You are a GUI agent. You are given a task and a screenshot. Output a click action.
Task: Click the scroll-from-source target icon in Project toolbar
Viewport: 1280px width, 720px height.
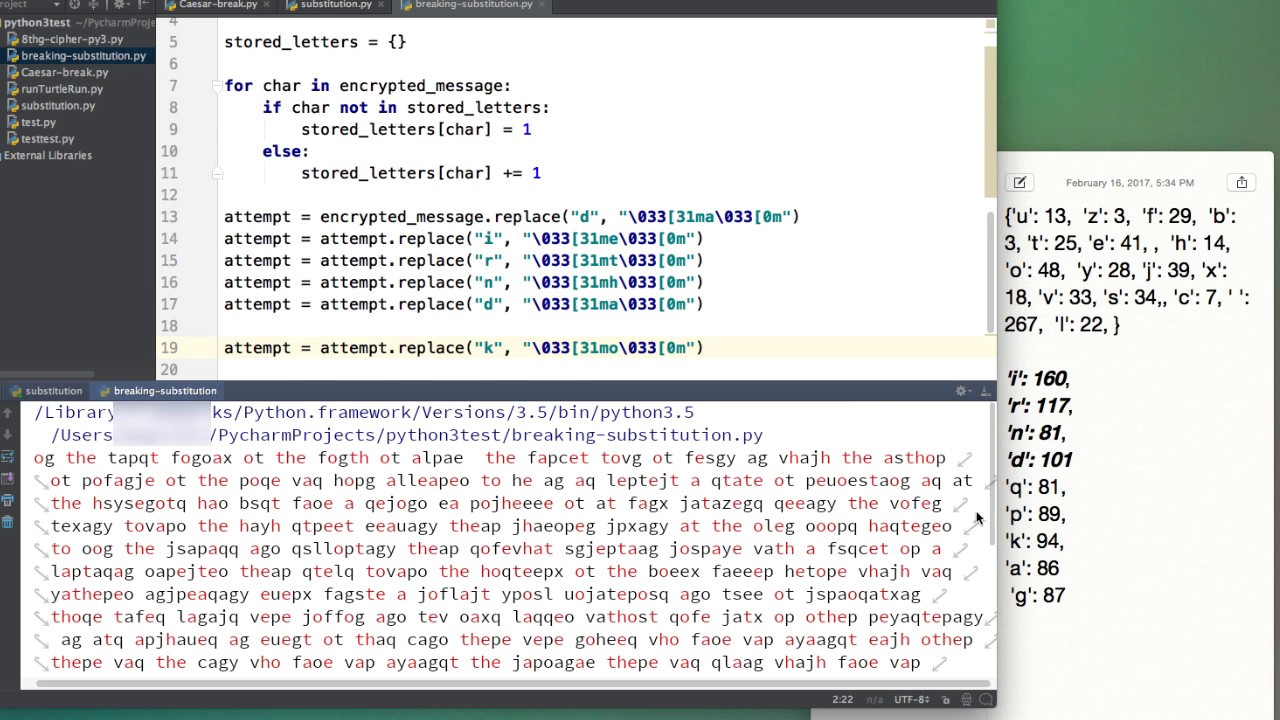(x=75, y=5)
